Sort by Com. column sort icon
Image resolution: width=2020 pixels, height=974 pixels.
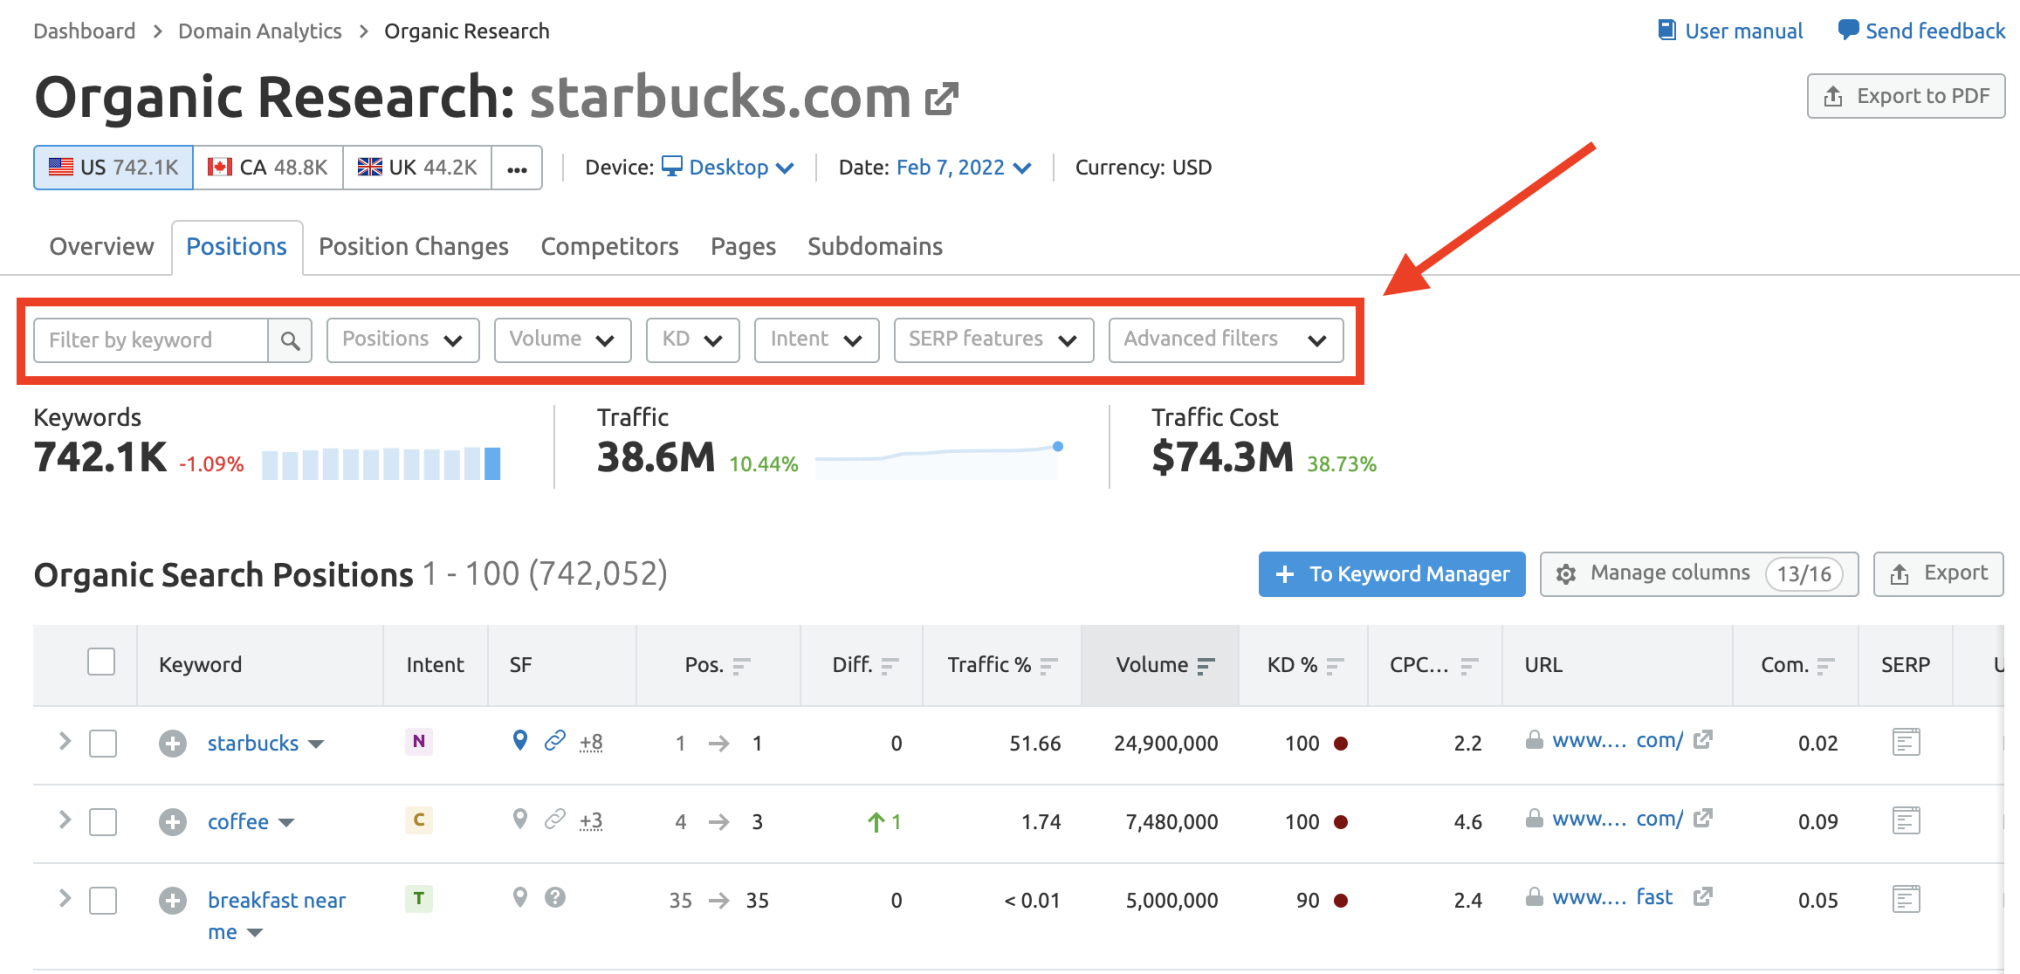coord(1826,666)
